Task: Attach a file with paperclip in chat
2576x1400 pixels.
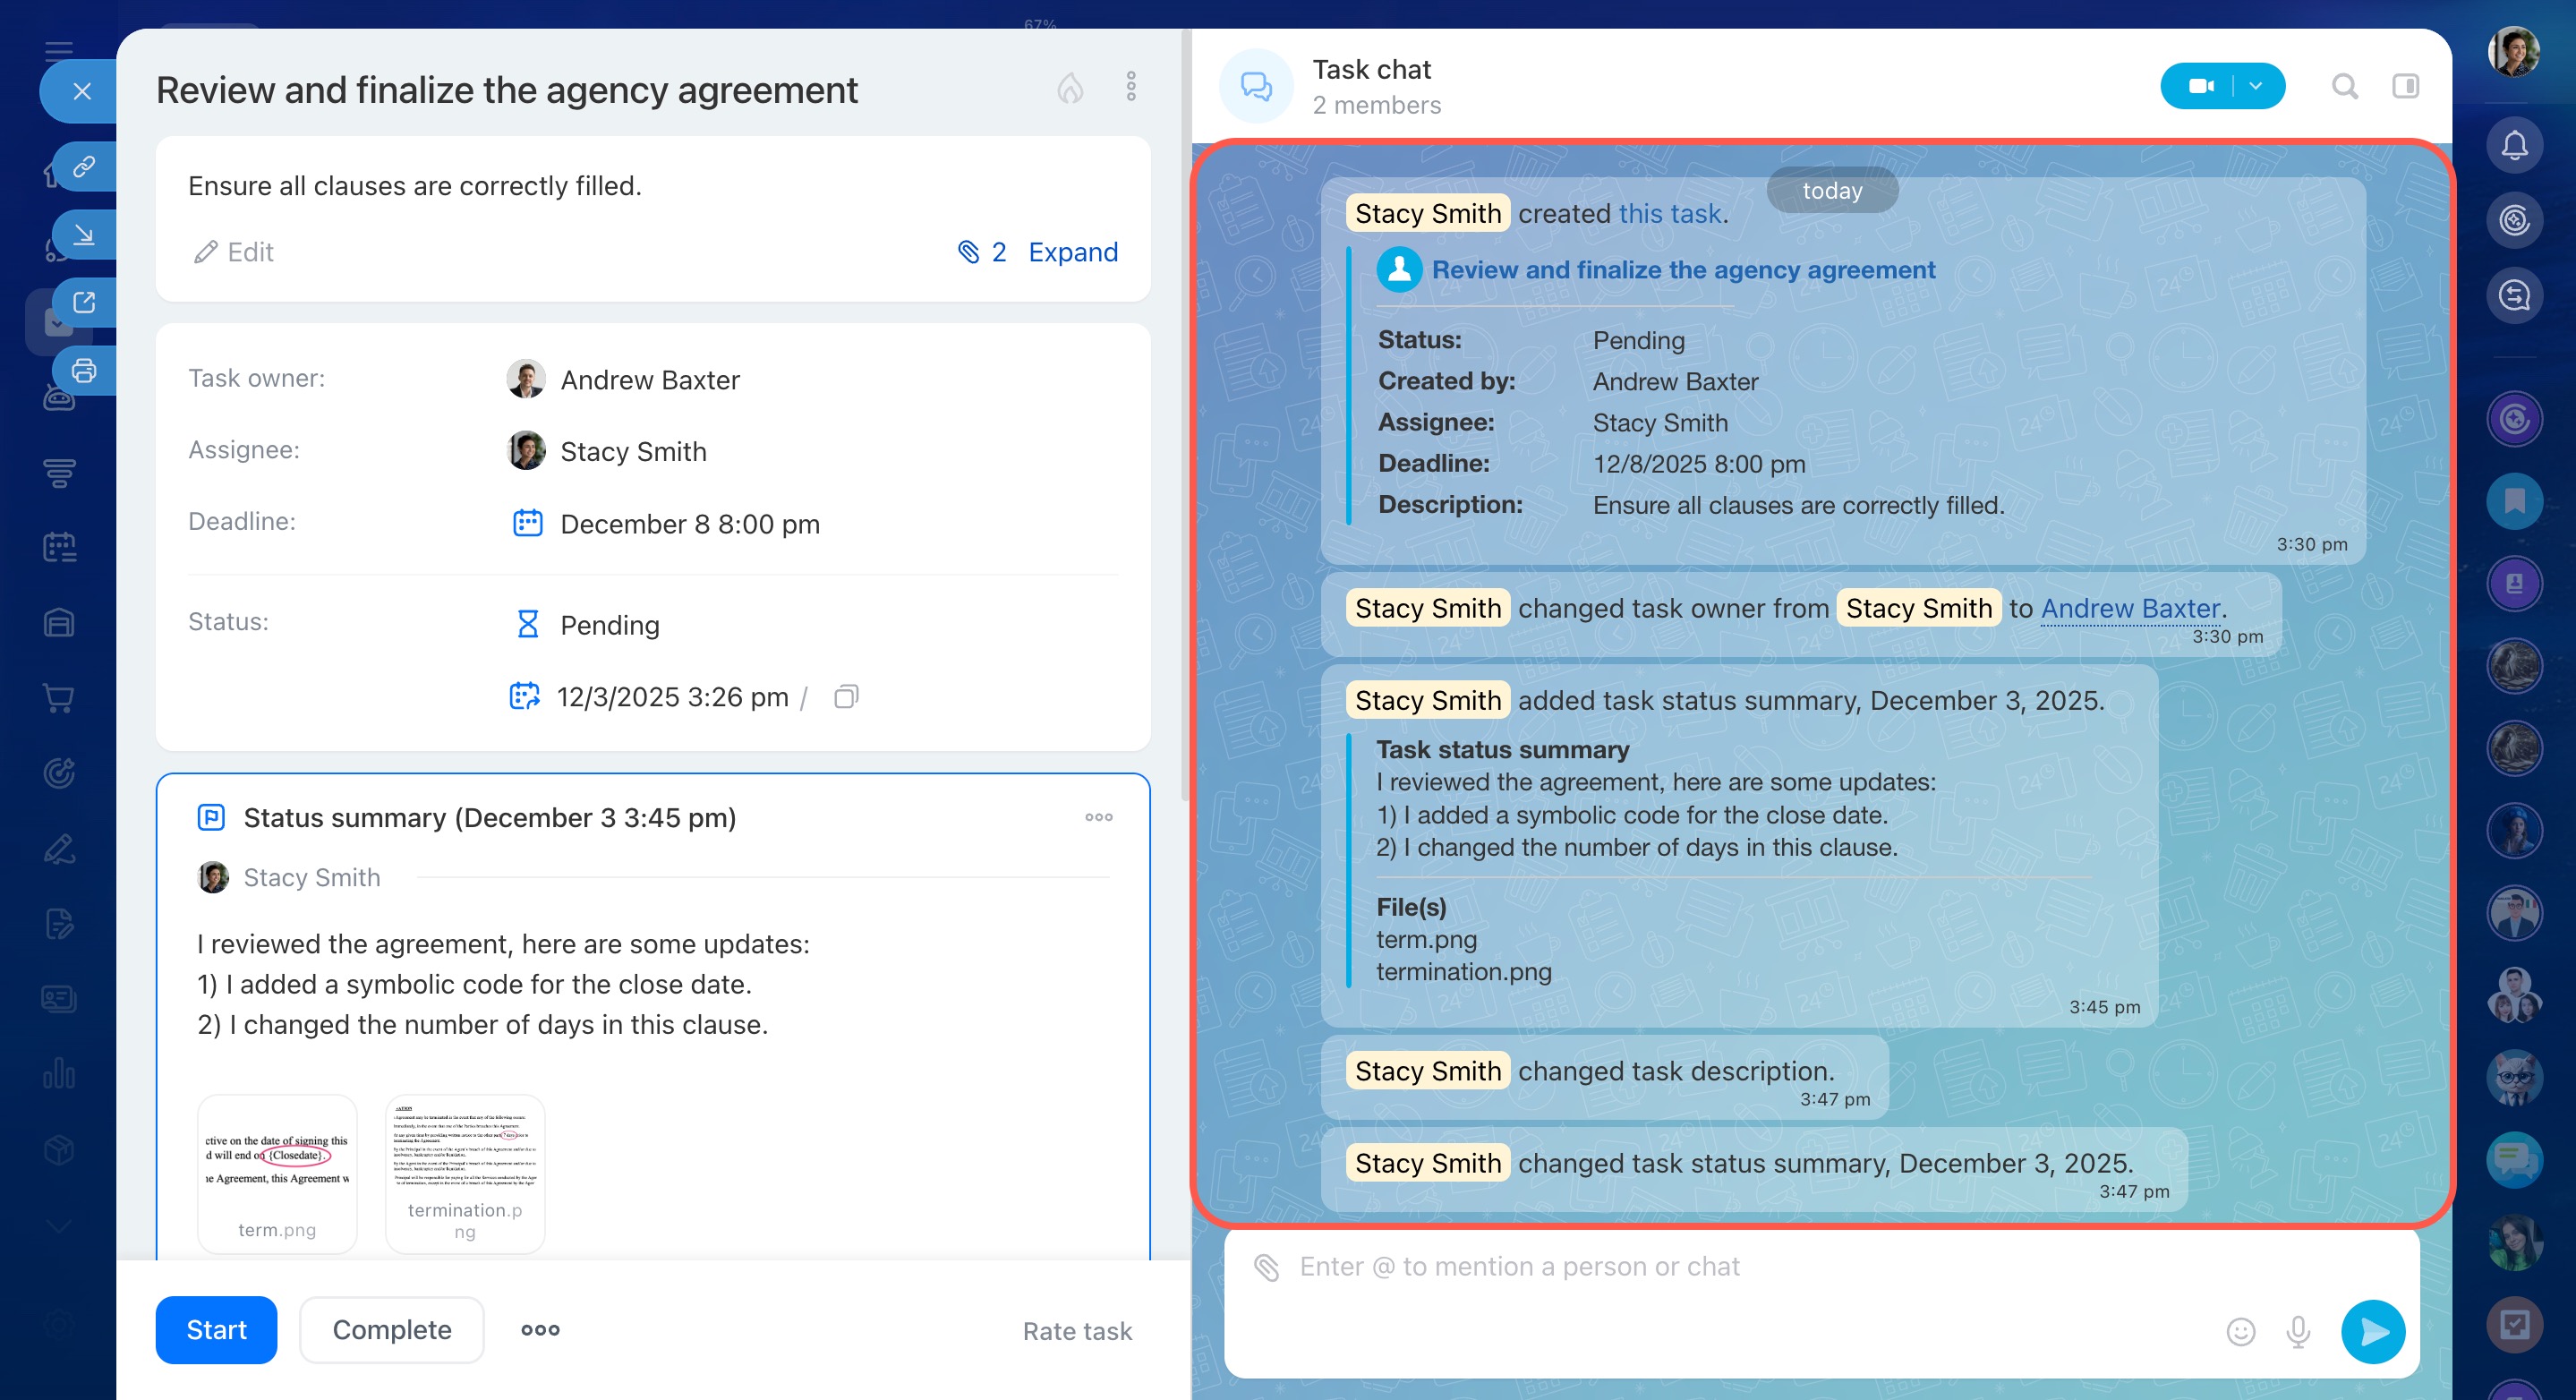Action: [x=1266, y=1267]
